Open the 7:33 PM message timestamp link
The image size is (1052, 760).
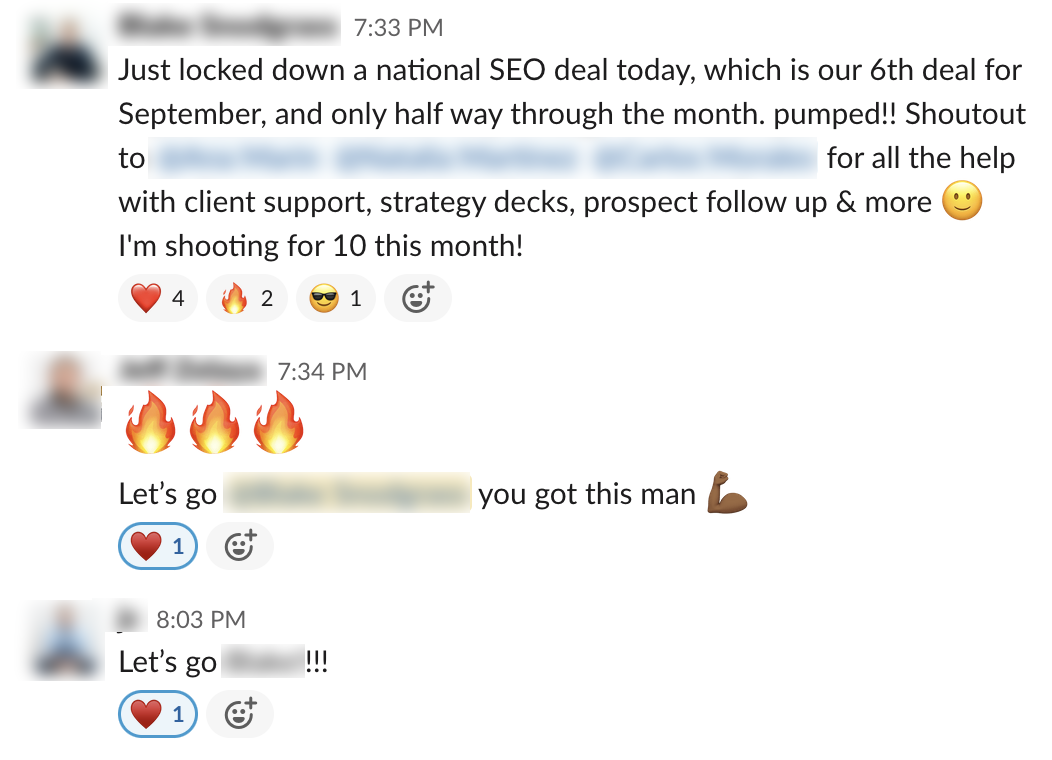(398, 29)
